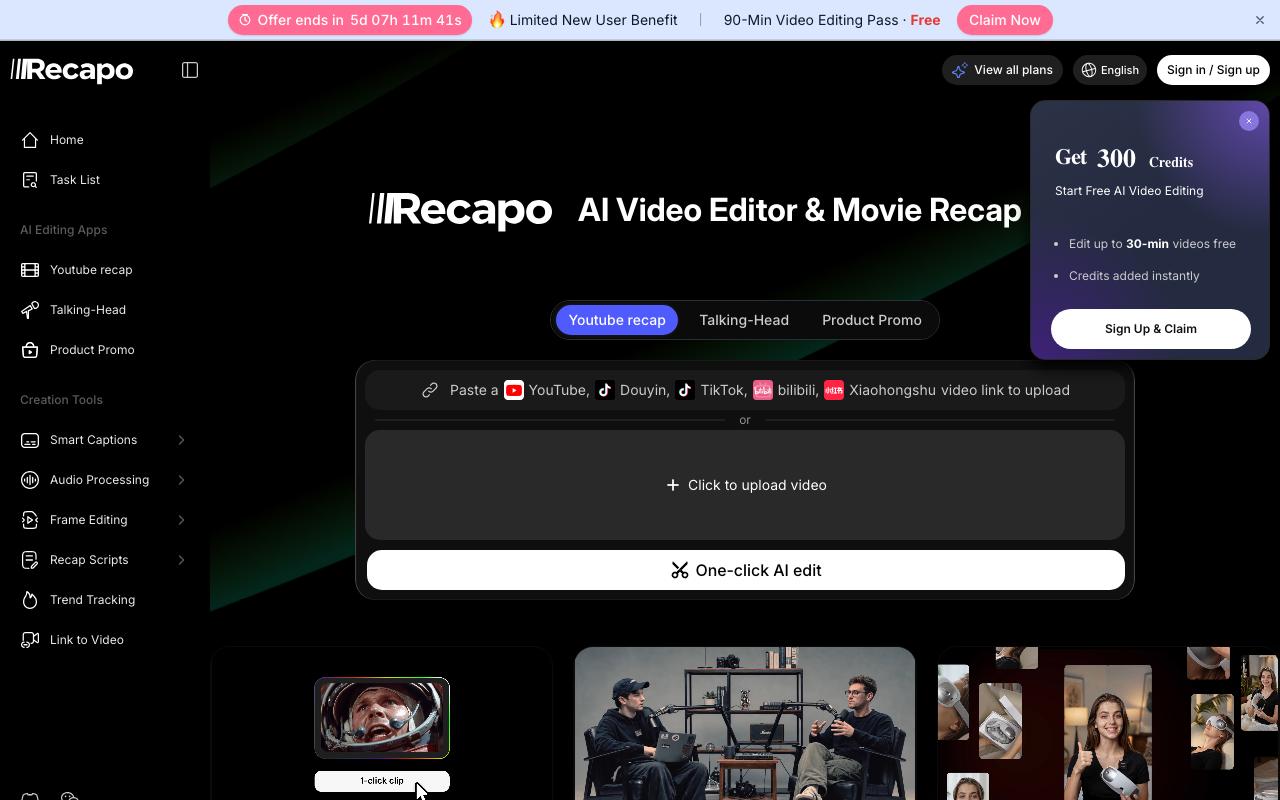Click Sign Up & Claim button
1280x800 pixels.
click(1151, 329)
